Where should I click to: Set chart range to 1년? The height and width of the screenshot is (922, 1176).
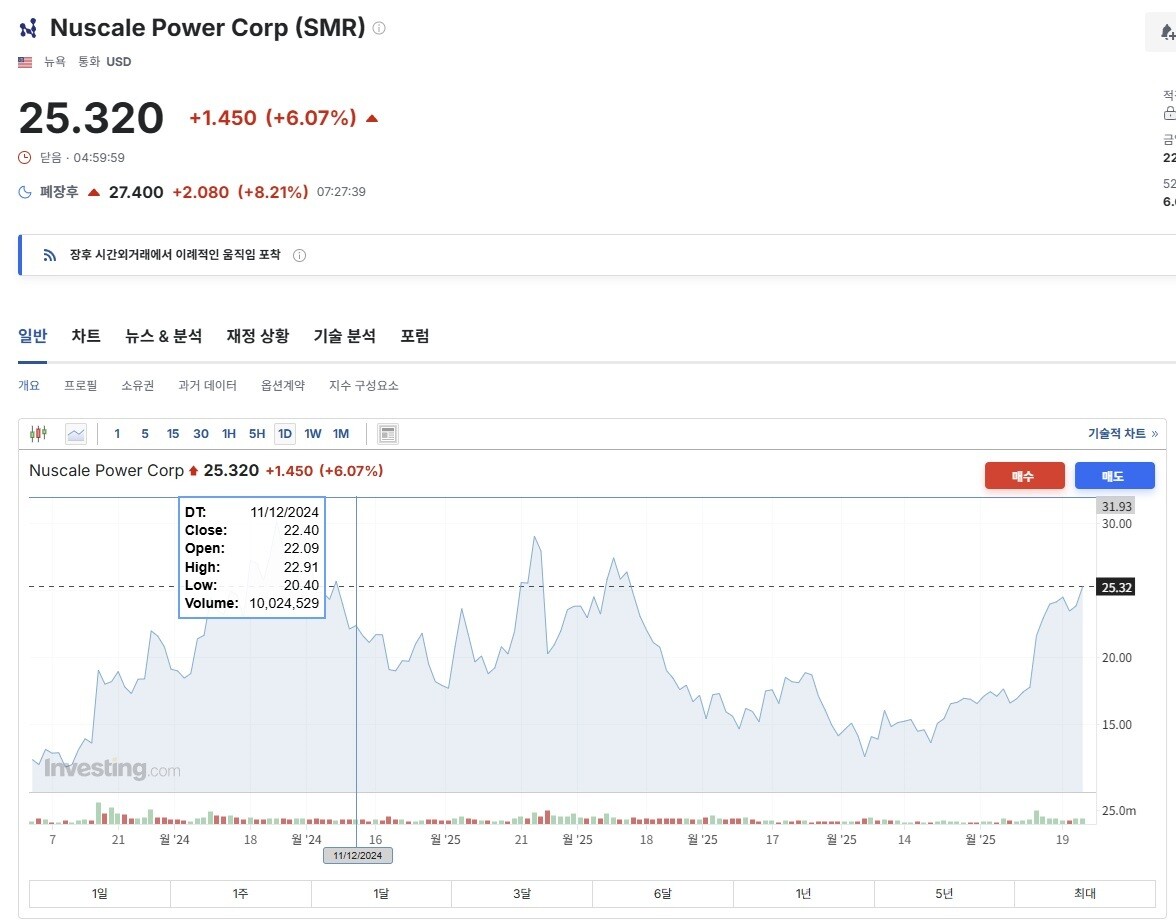pos(804,893)
